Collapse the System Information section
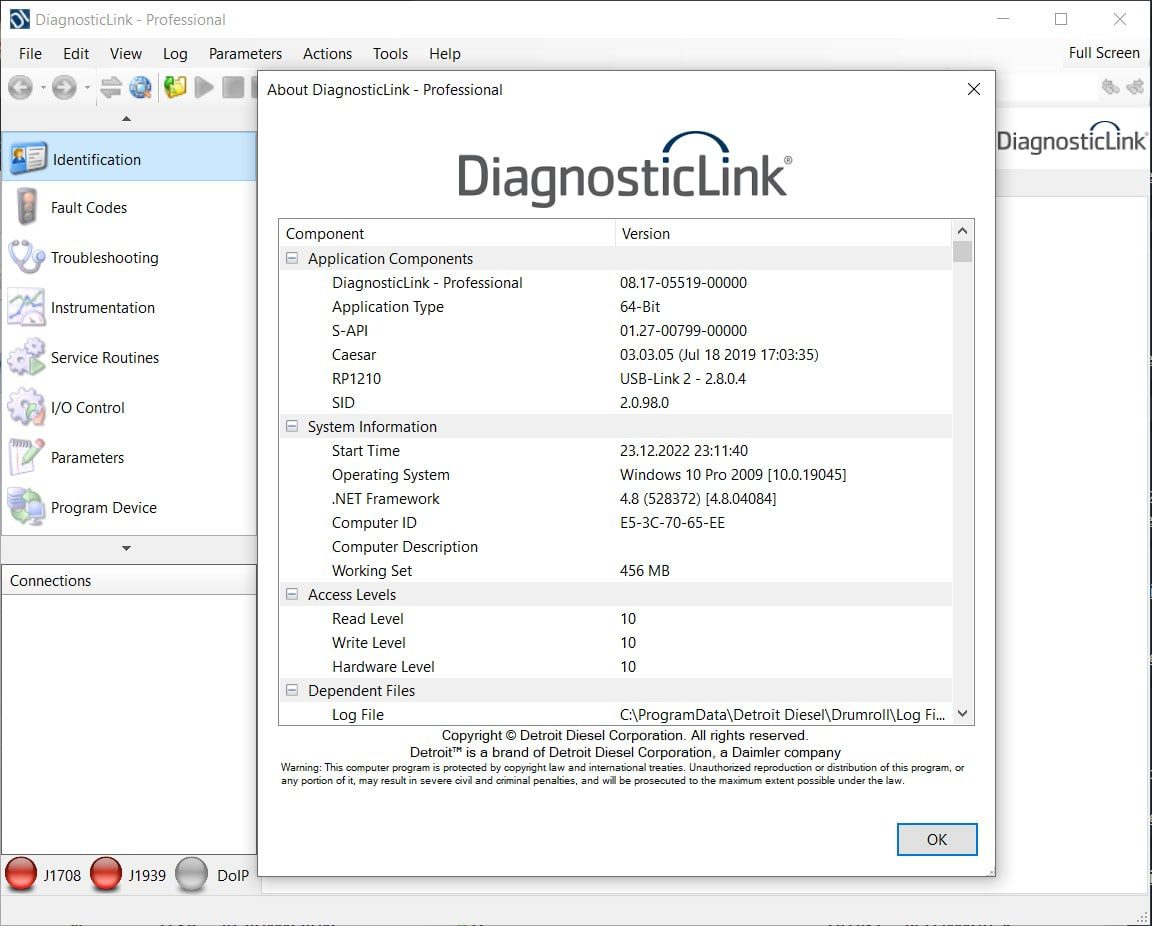This screenshot has width=1152, height=926. click(290, 426)
